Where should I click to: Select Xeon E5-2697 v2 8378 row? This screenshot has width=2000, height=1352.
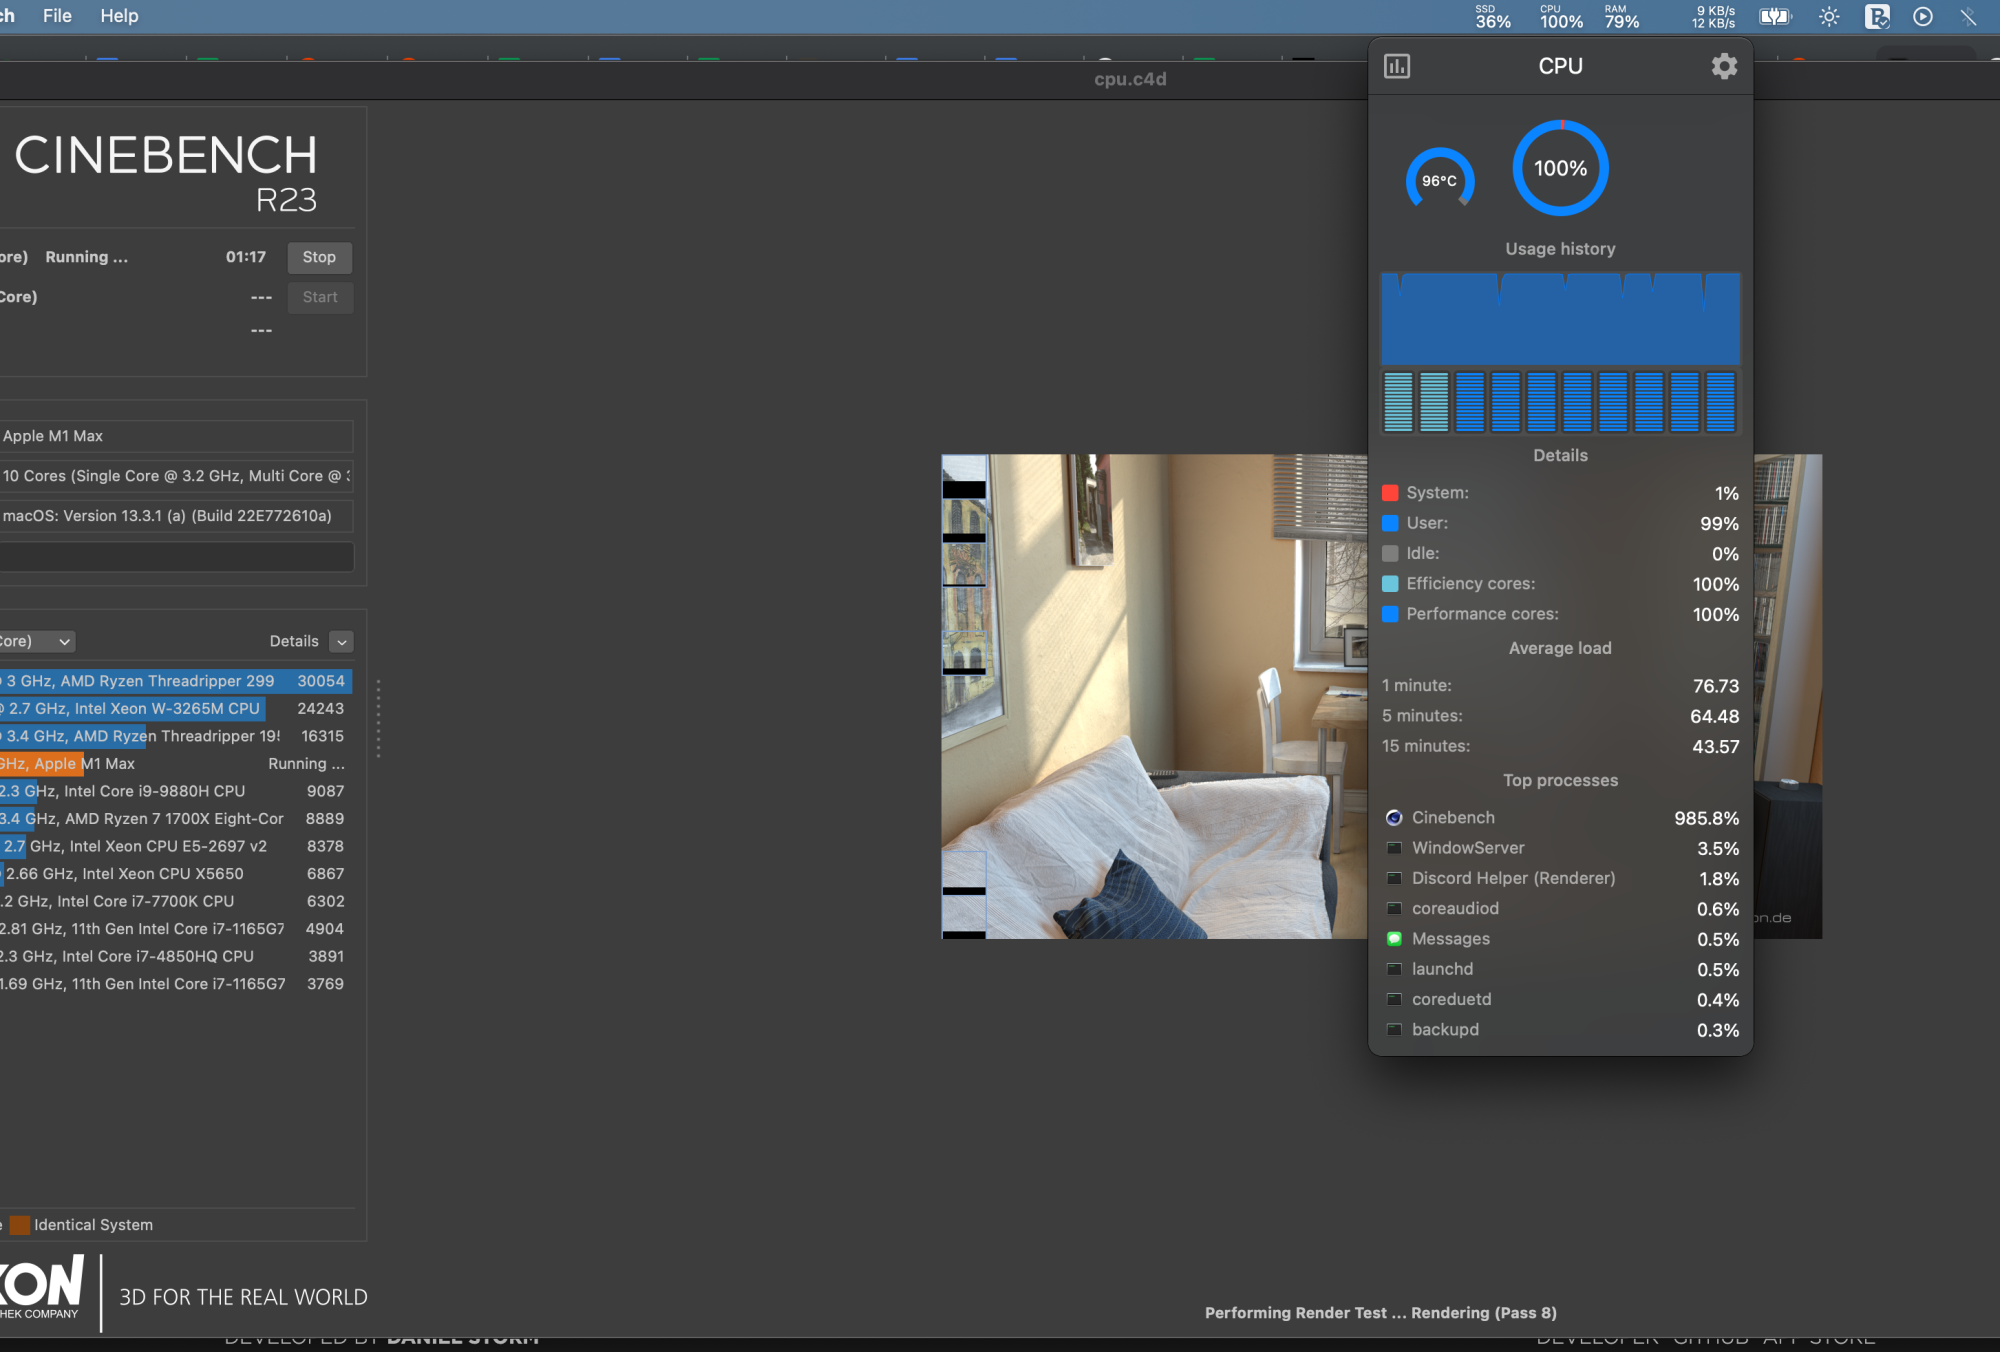pyautogui.click(x=176, y=846)
